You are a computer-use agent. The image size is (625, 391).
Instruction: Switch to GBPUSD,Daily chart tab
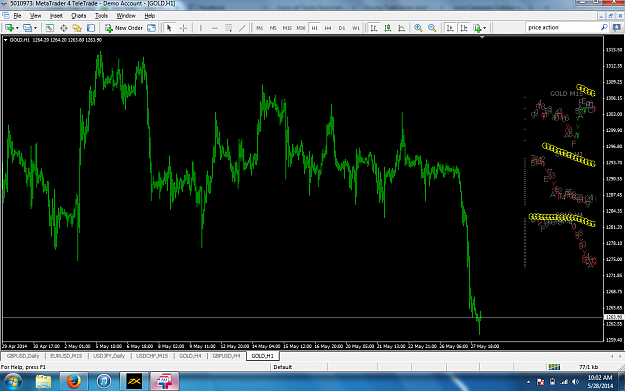click(23, 356)
